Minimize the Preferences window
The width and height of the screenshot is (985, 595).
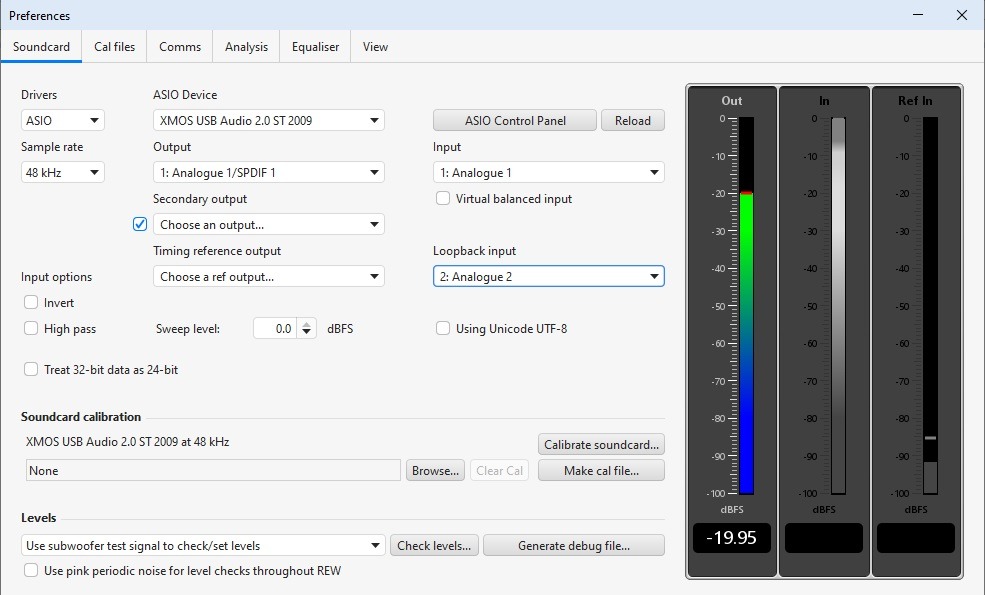coord(918,15)
